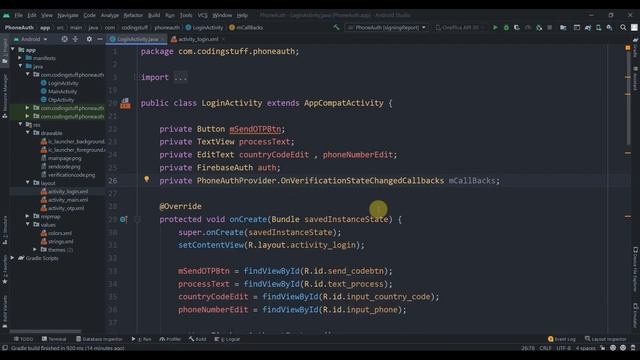The width and height of the screenshot is (640, 360).
Task: Click the Make Project hammer icon
Action: (336, 27)
